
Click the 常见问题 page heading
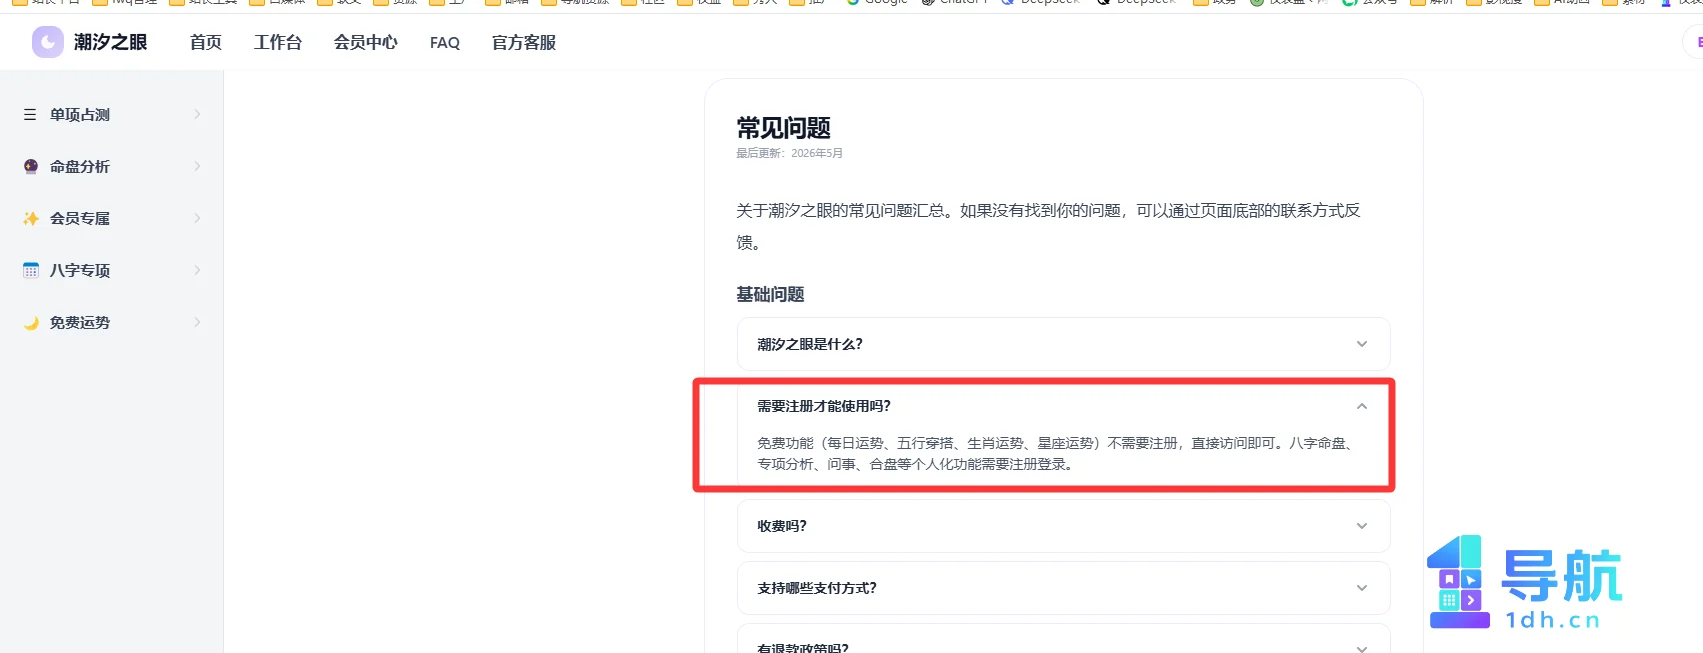784,128
